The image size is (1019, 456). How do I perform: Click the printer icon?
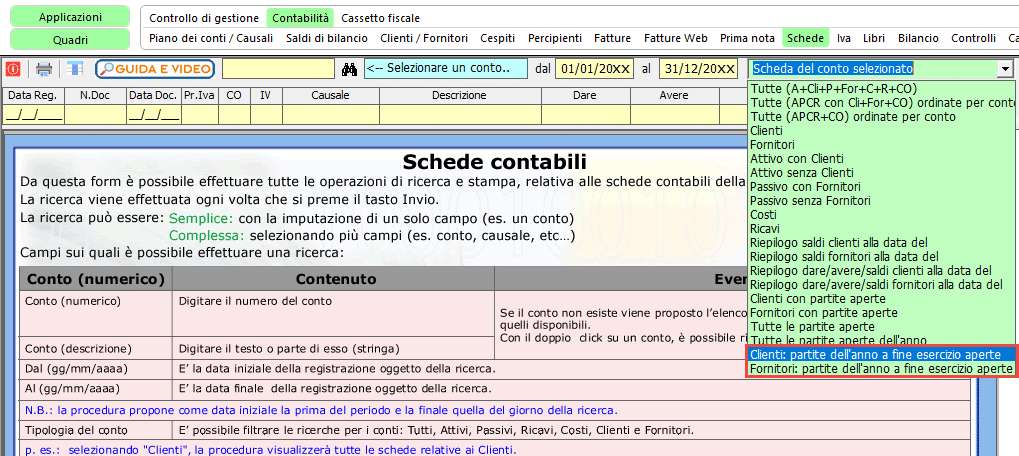coord(44,69)
